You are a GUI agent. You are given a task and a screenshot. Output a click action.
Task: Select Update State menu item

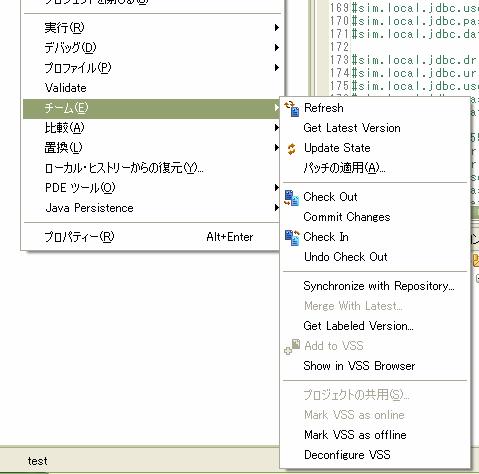click(x=375, y=148)
